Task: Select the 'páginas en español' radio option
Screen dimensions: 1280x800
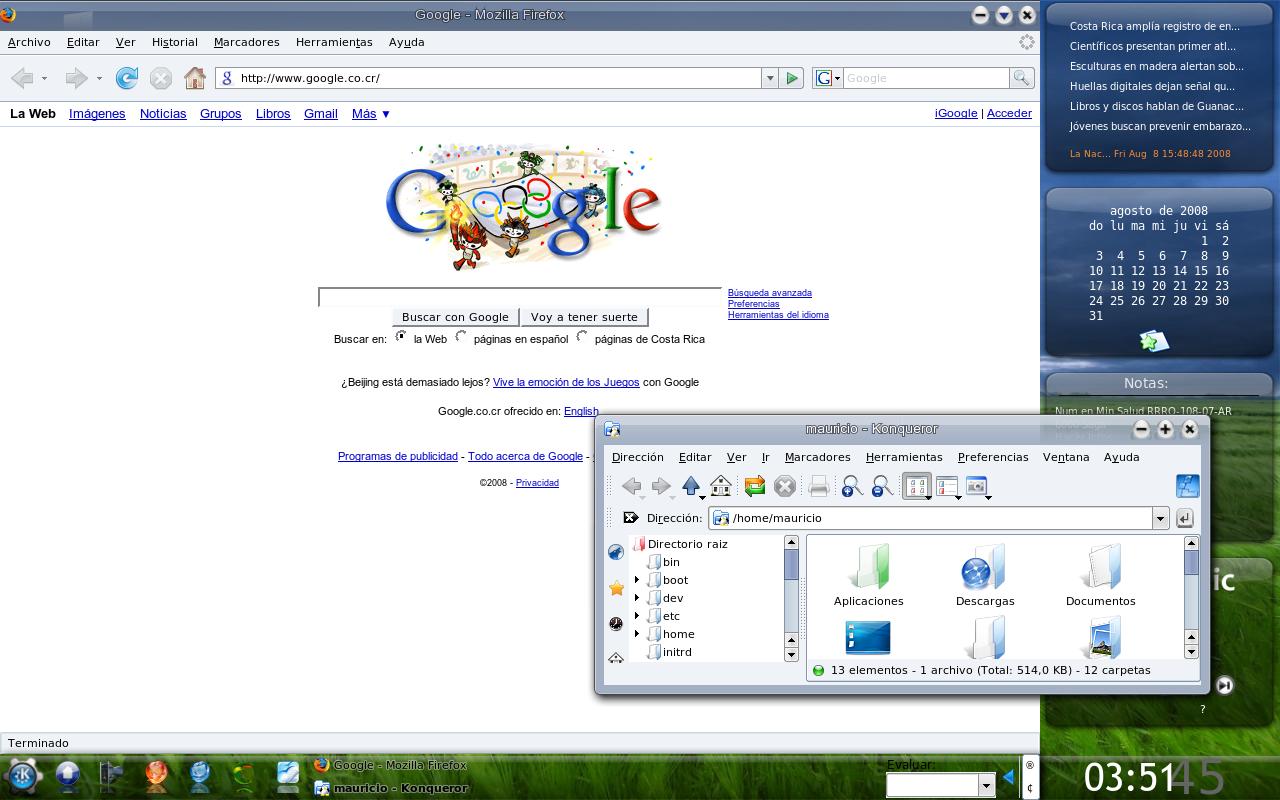Action: (461, 337)
